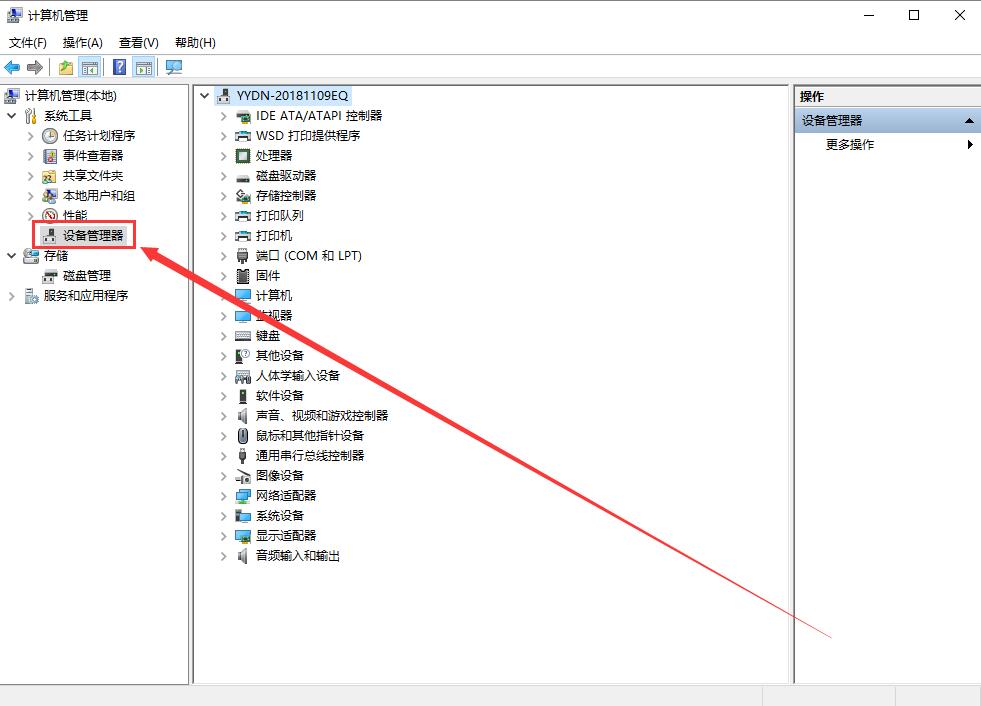Click the folder up-one-level toolbar icon
This screenshot has height=706, width=981.
coord(66,67)
